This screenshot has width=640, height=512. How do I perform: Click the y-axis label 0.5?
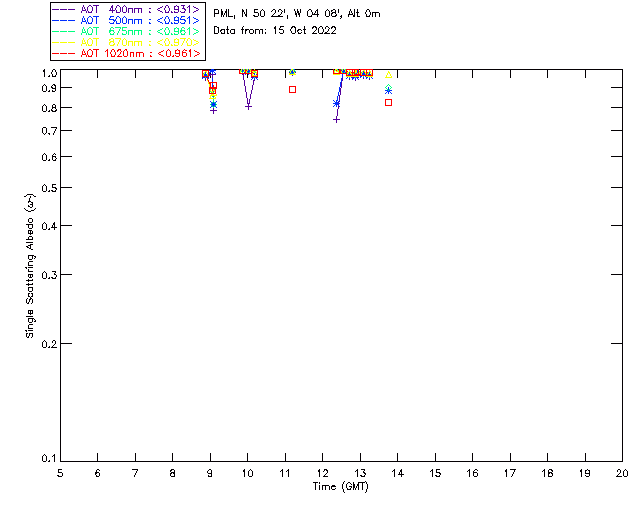click(49, 189)
